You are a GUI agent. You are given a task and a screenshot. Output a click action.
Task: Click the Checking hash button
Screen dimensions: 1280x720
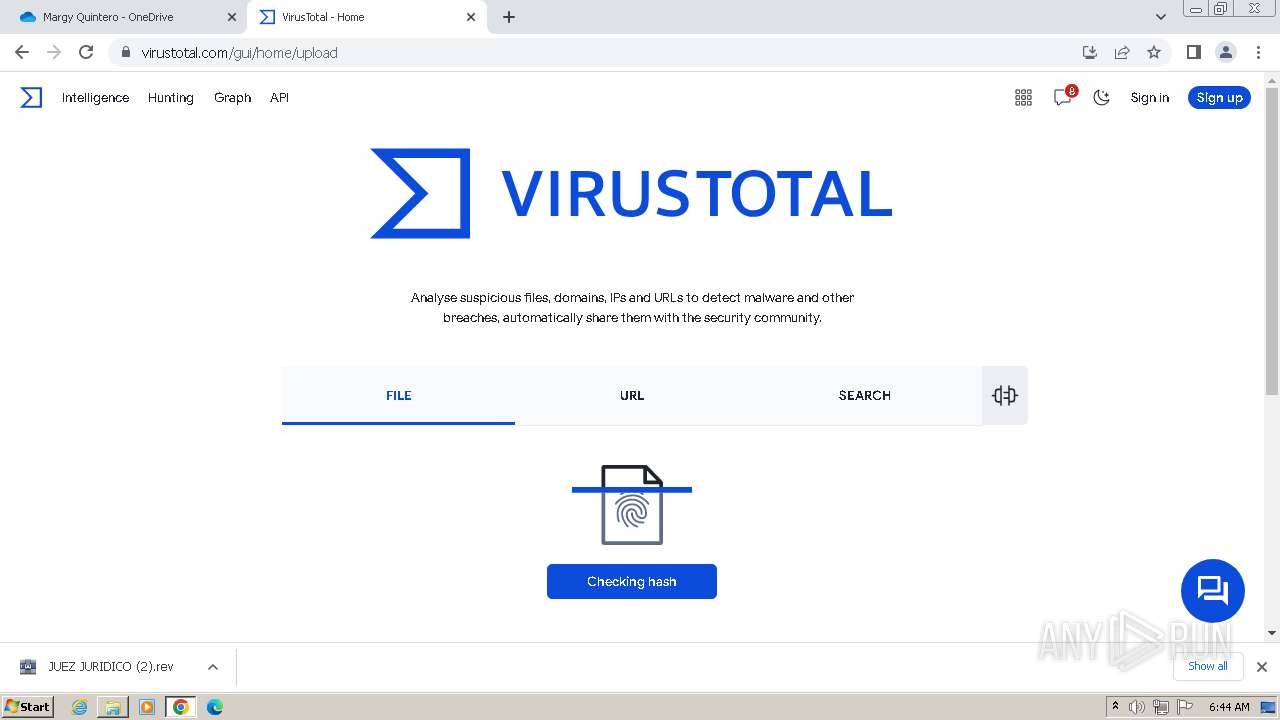632,581
